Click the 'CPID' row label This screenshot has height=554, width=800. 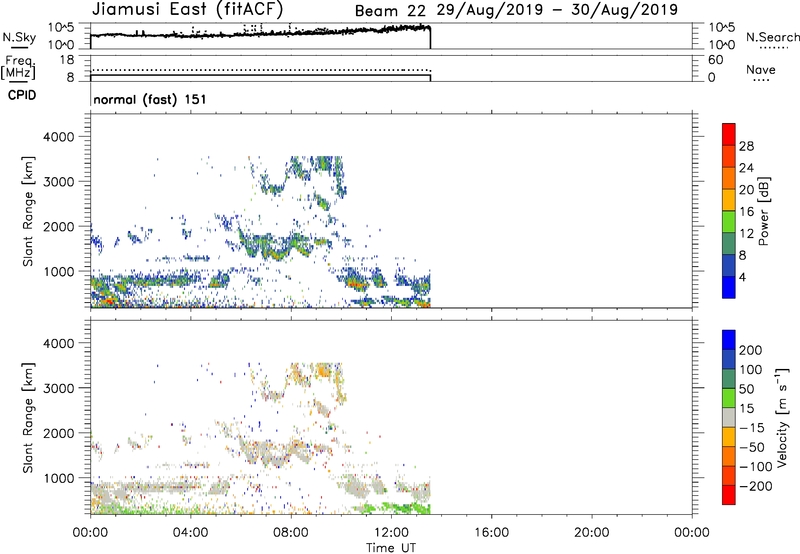pos(22,95)
